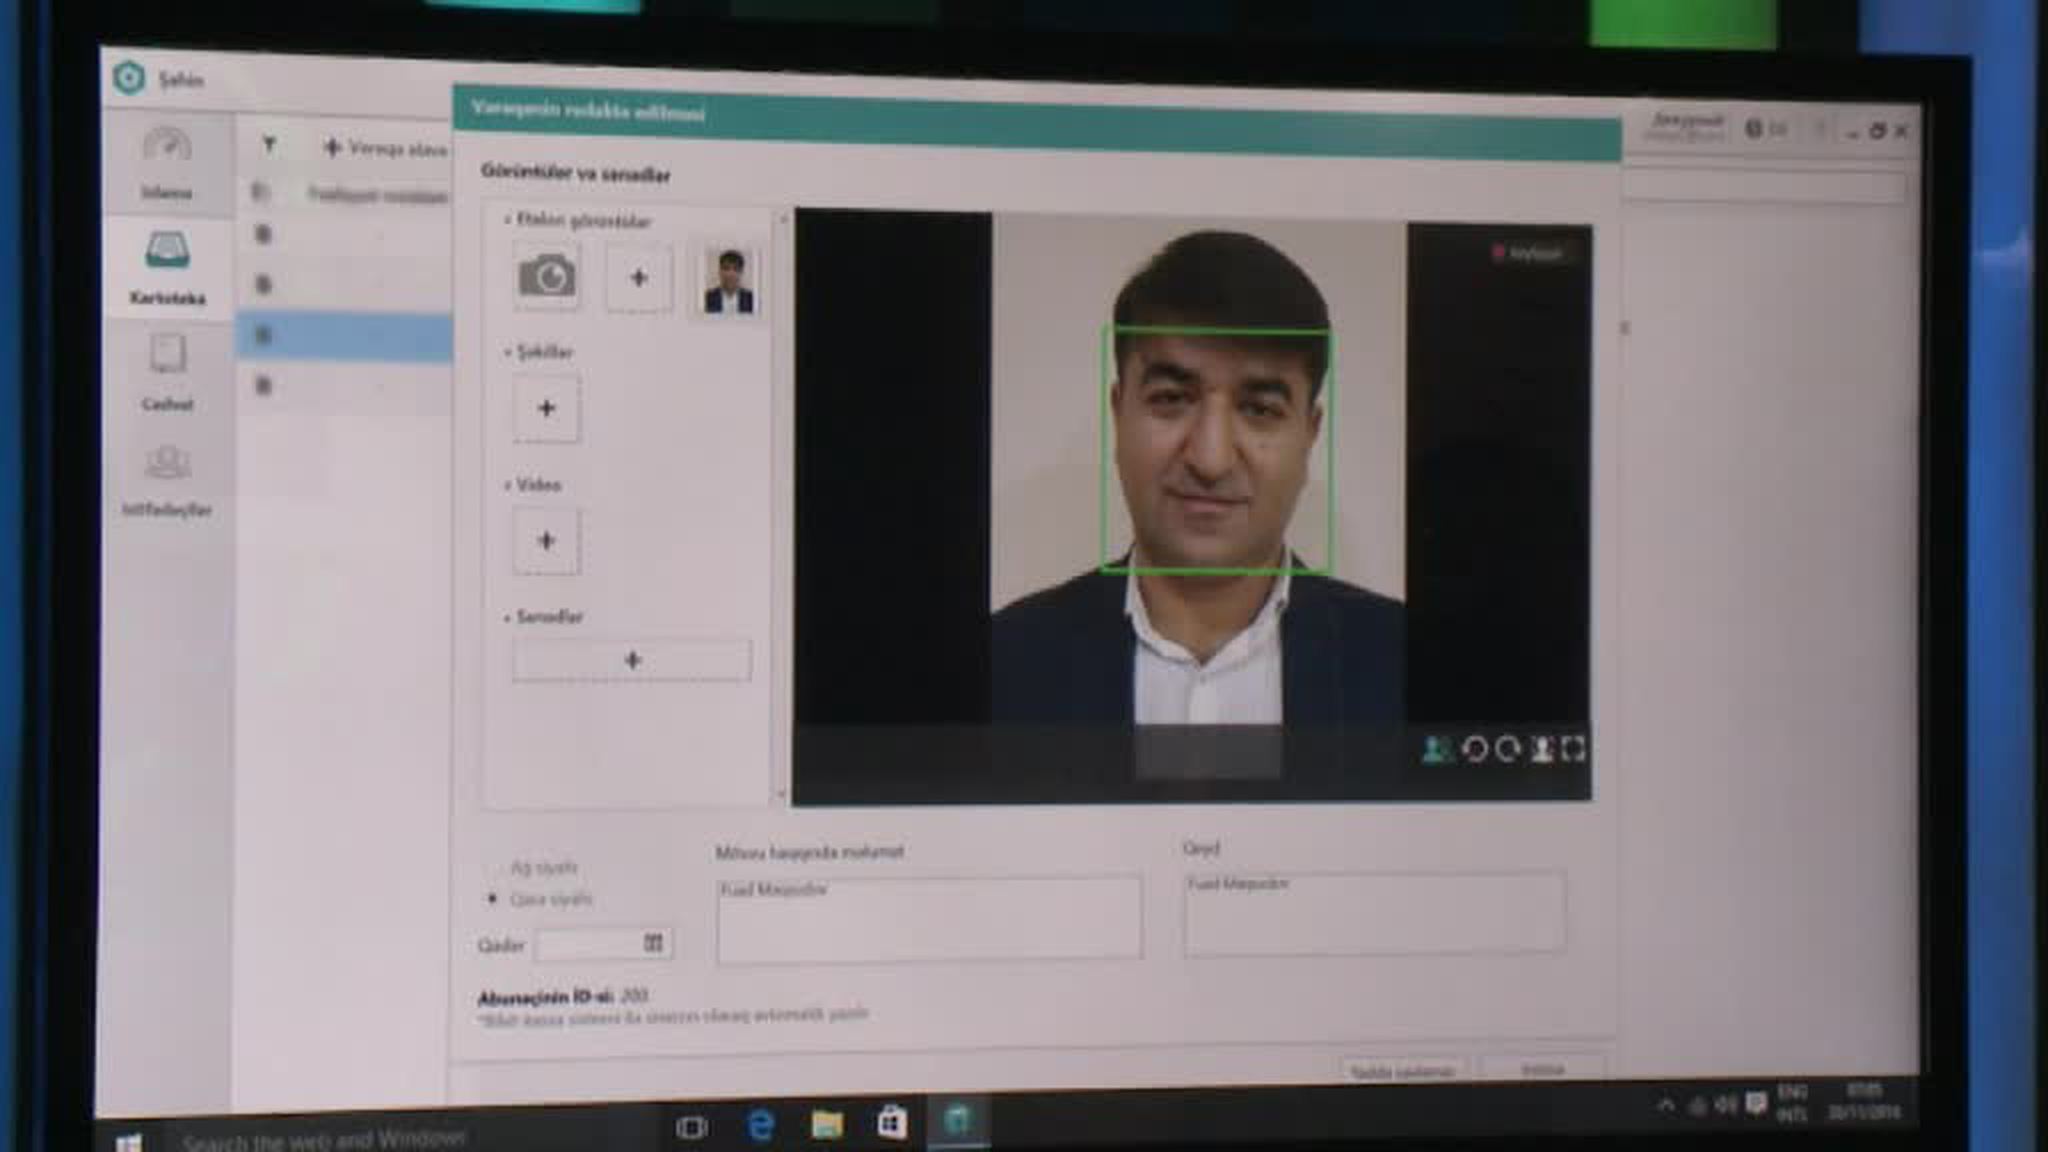Open the calendar date picker

click(x=653, y=943)
